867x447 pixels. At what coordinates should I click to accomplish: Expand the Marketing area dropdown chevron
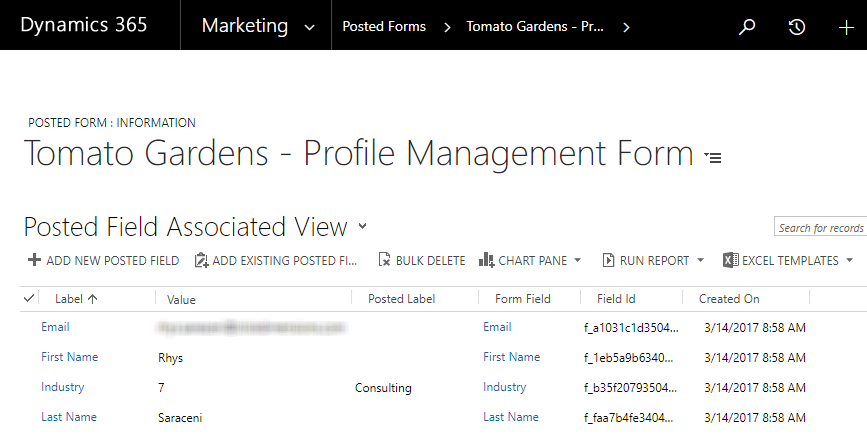click(310, 27)
